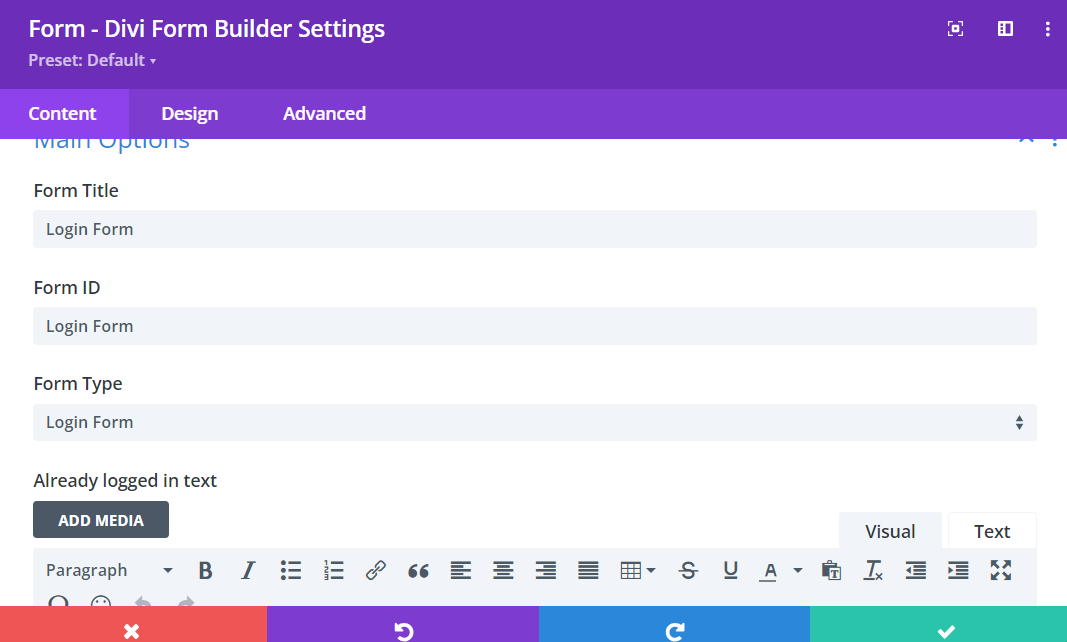Open the Paragraph style dropdown
Viewport: 1067px width, 642px height.
coord(107,570)
